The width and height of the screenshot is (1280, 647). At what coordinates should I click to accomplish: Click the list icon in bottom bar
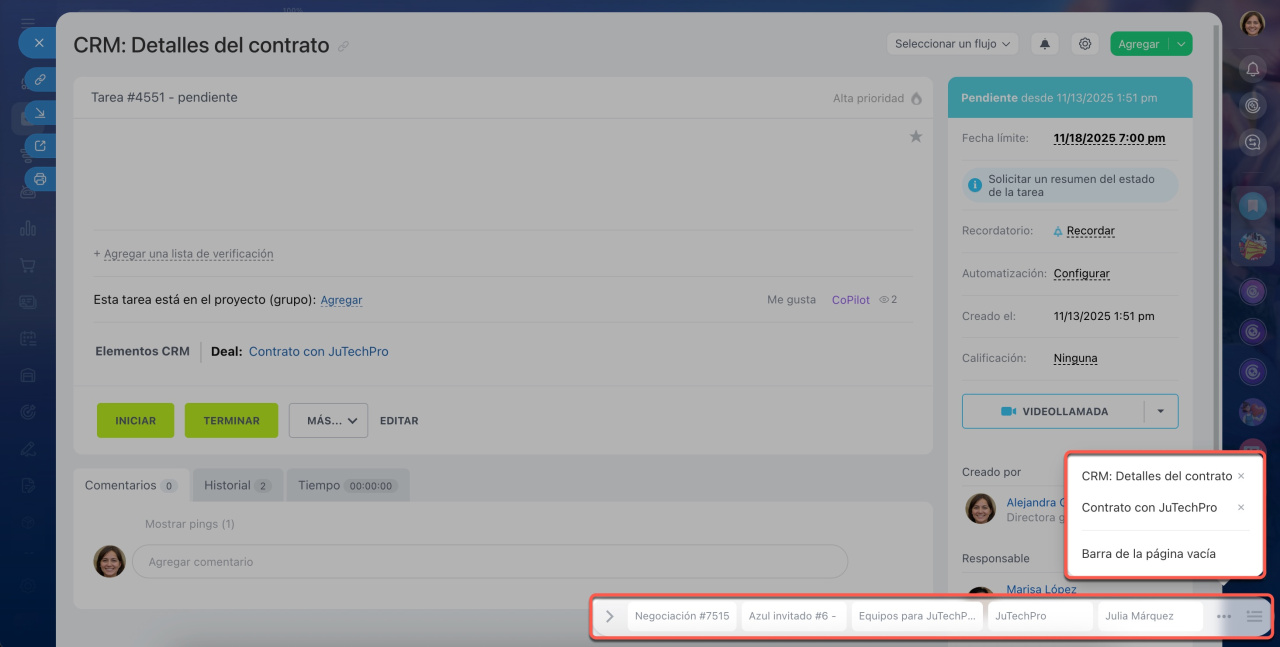pyautogui.click(x=1254, y=616)
